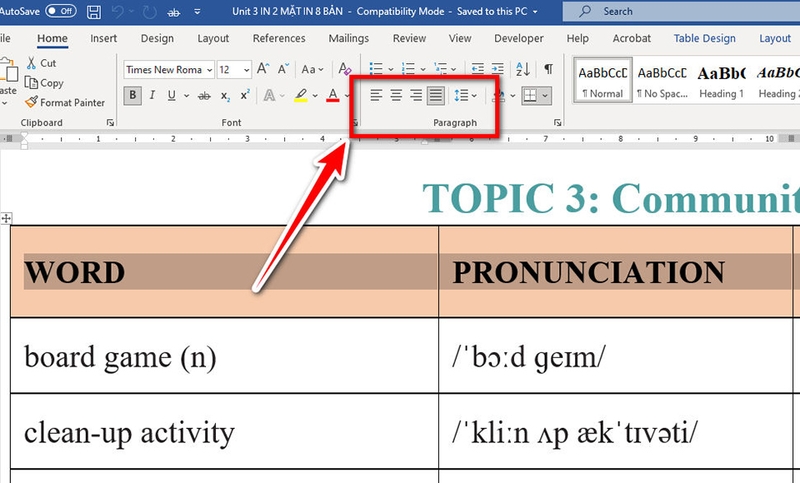Screen dimensions: 800x483
Task: Open the font size dropdown
Action: coord(247,70)
